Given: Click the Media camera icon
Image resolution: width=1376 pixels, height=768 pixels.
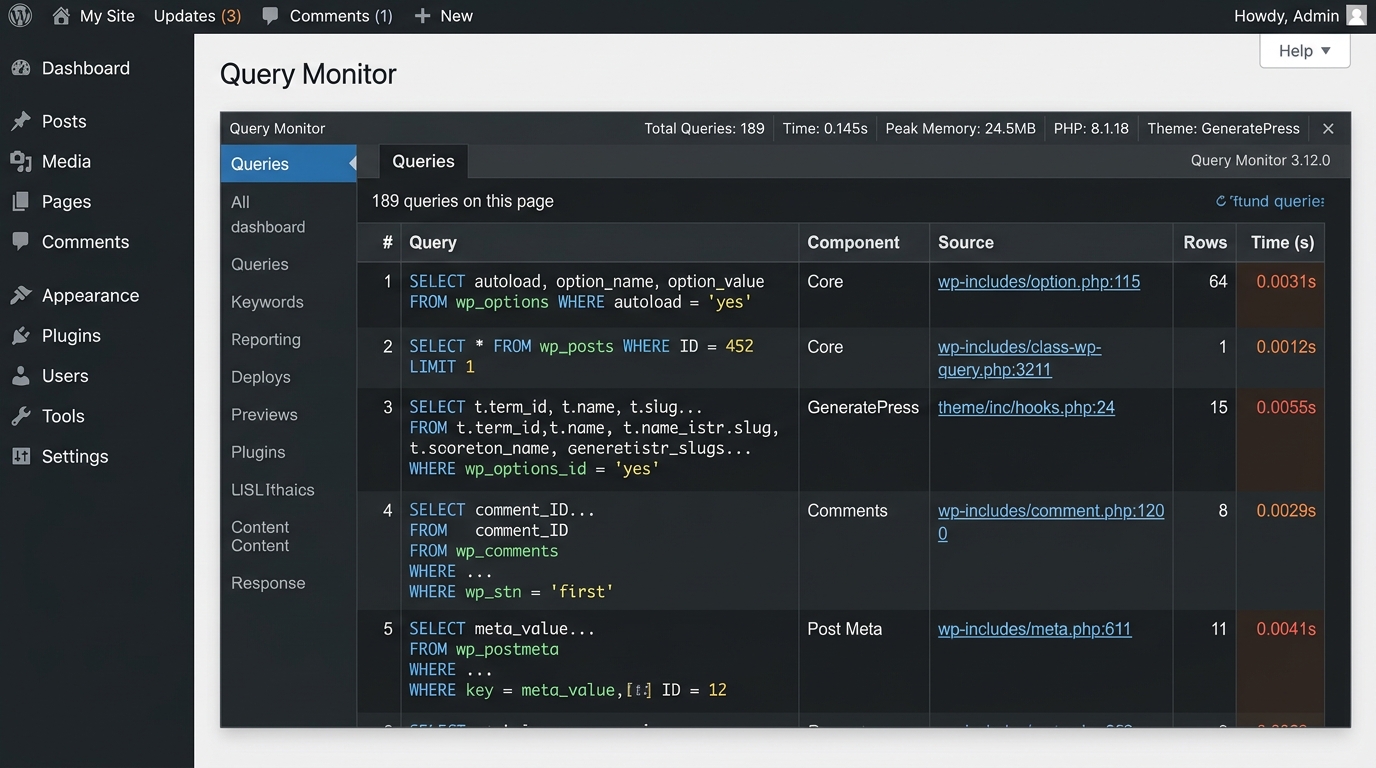Looking at the screenshot, I should coord(23,161).
